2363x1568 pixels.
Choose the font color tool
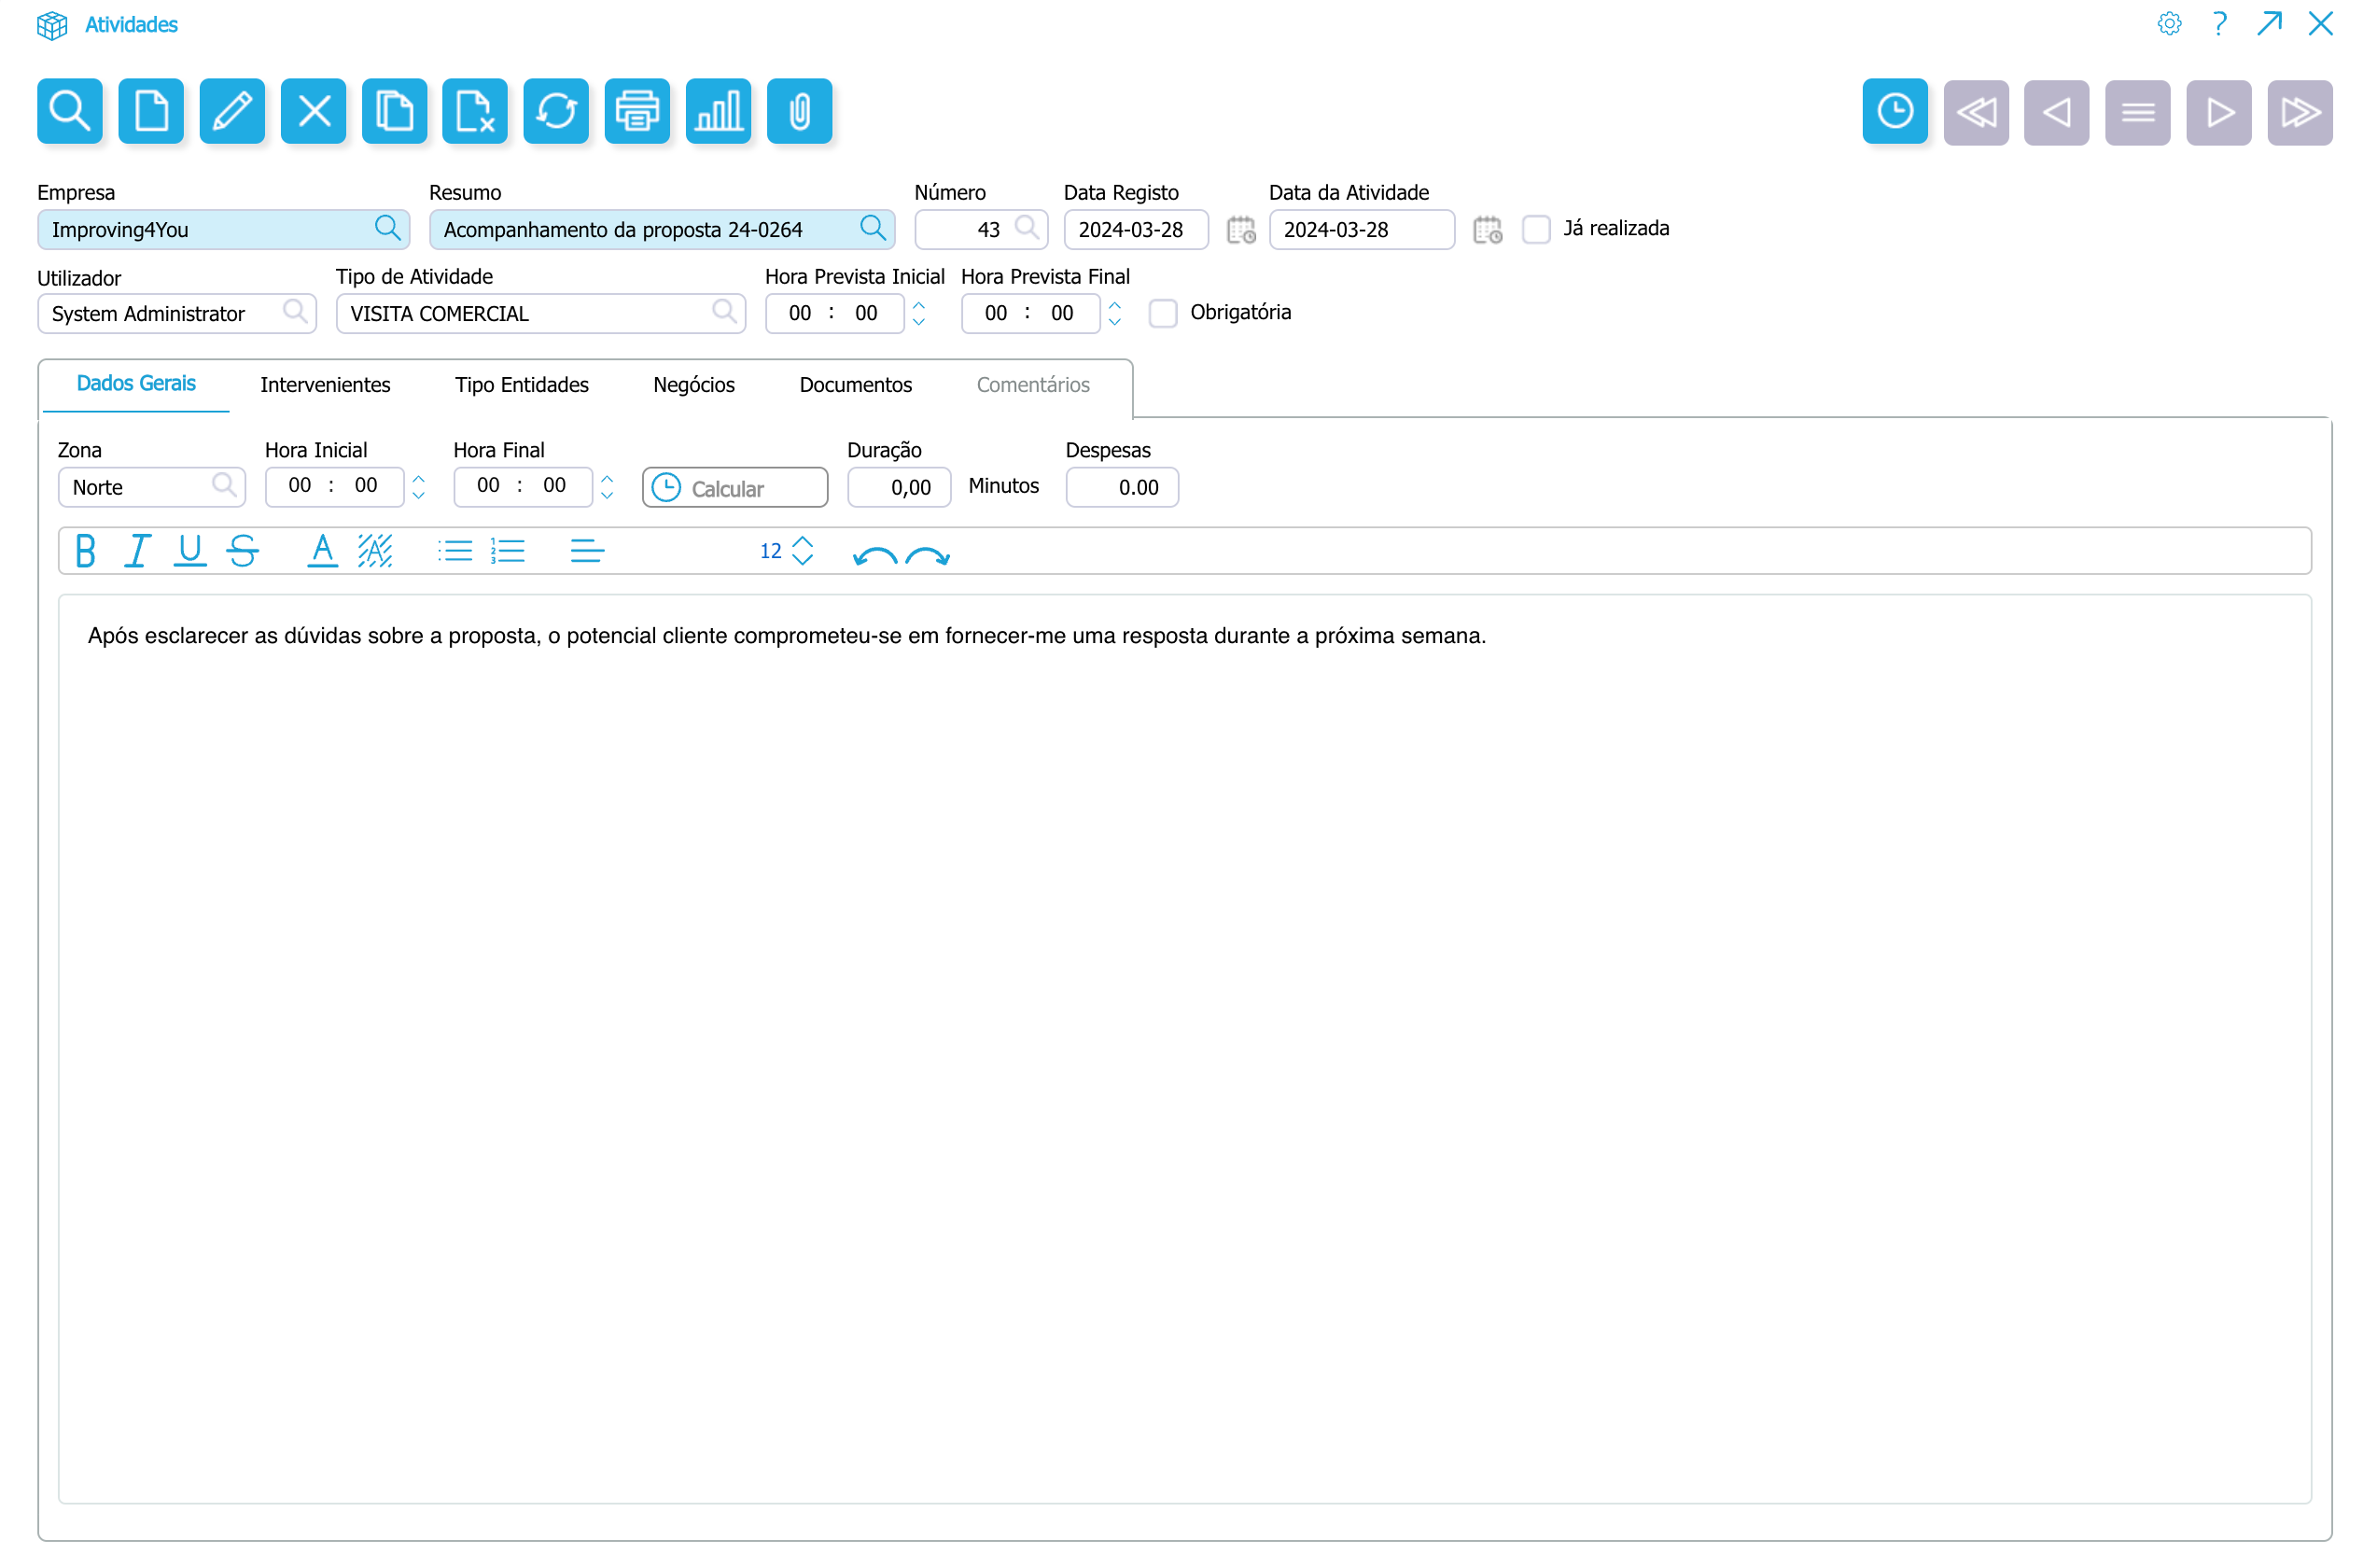(x=321, y=551)
